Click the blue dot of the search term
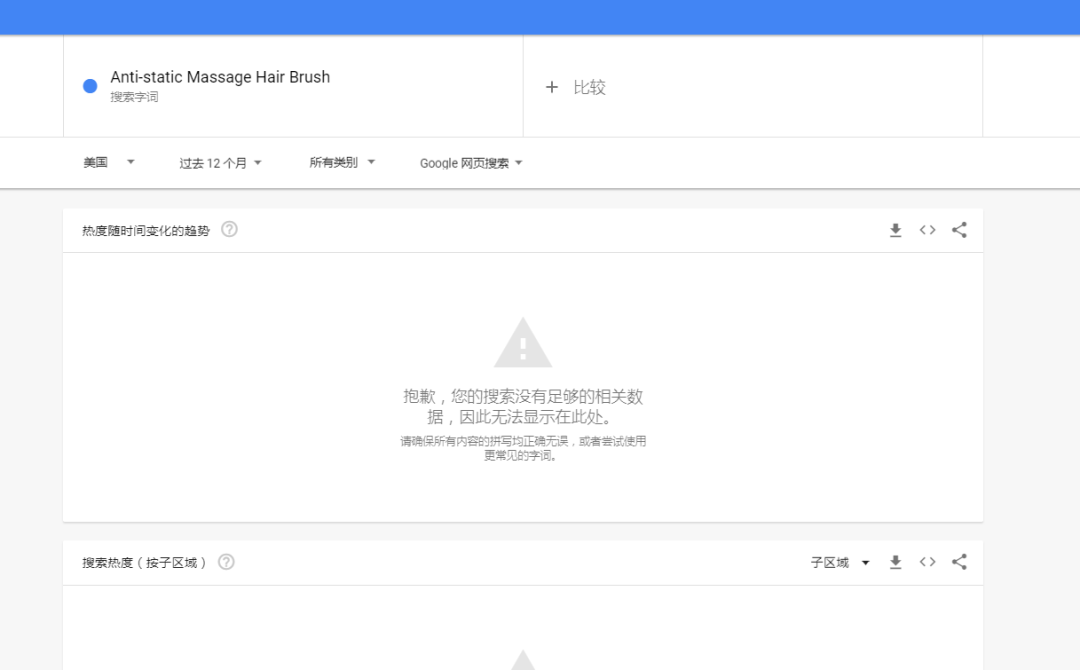The width and height of the screenshot is (1080, 670). [x=90, y=86]
